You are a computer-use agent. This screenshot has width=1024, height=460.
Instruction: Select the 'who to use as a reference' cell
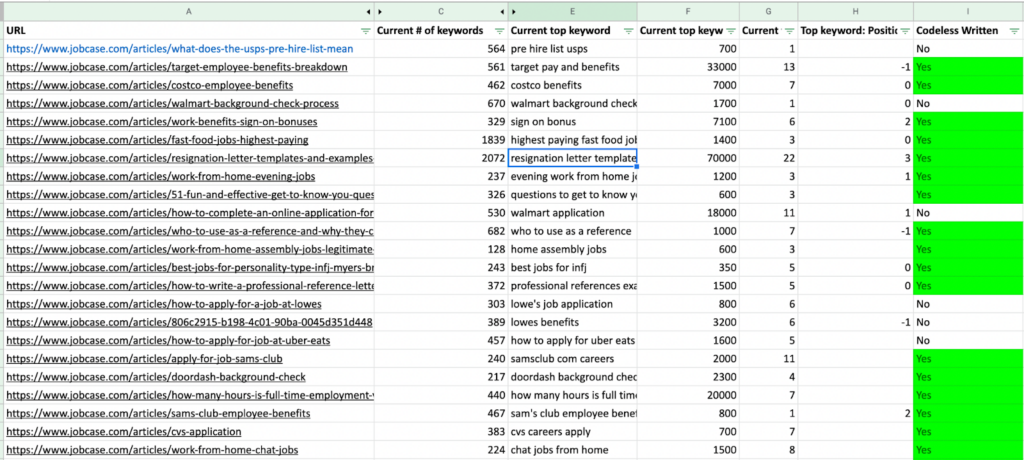(x=573, y=231)
